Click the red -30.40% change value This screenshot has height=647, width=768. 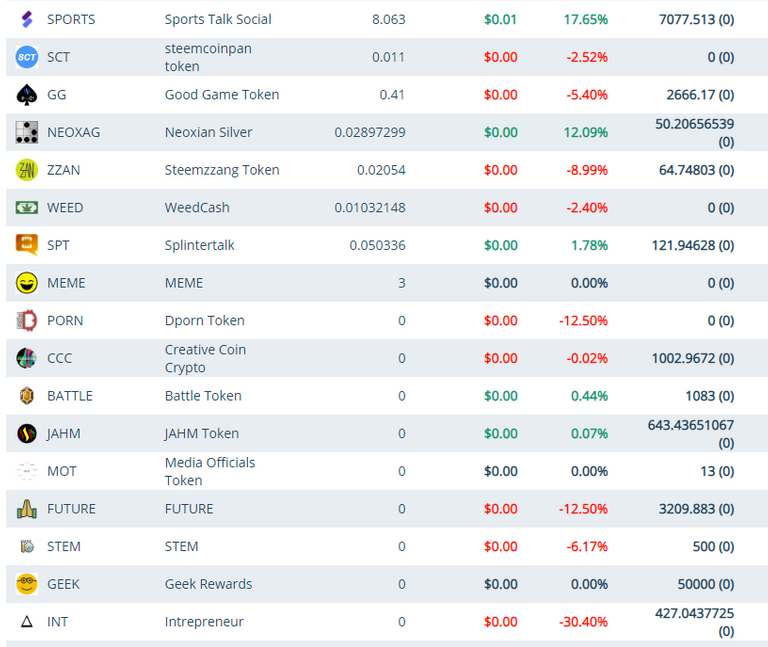coord(583,622)
